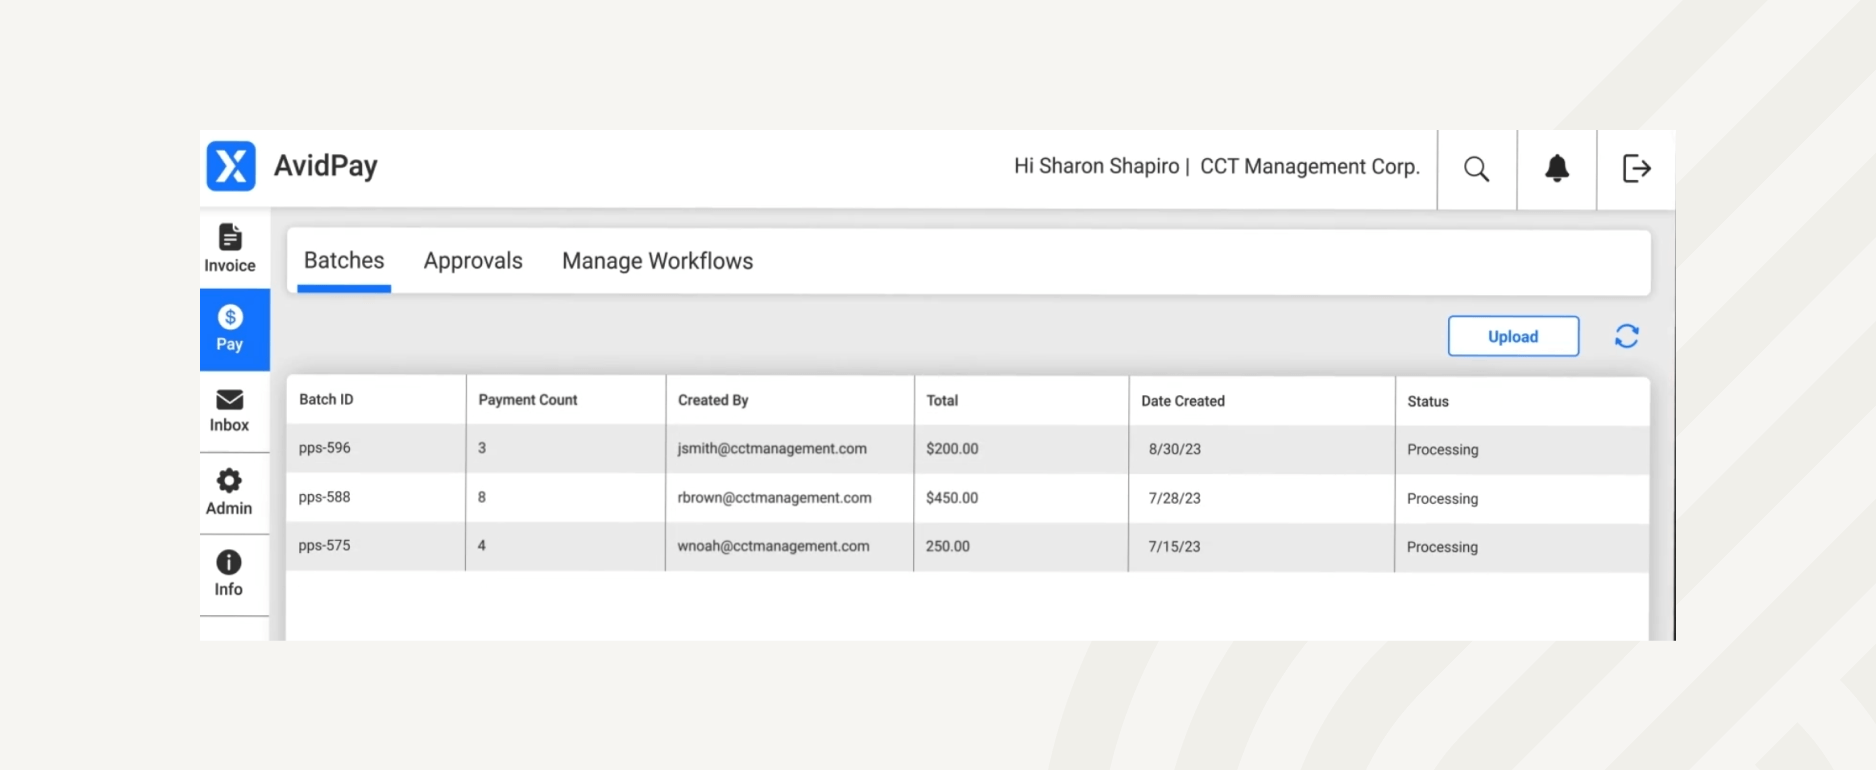Screen dimensions: 1876x770
Task: Click the CCT Management Corp. company name
Action: tap(1310, 166)
